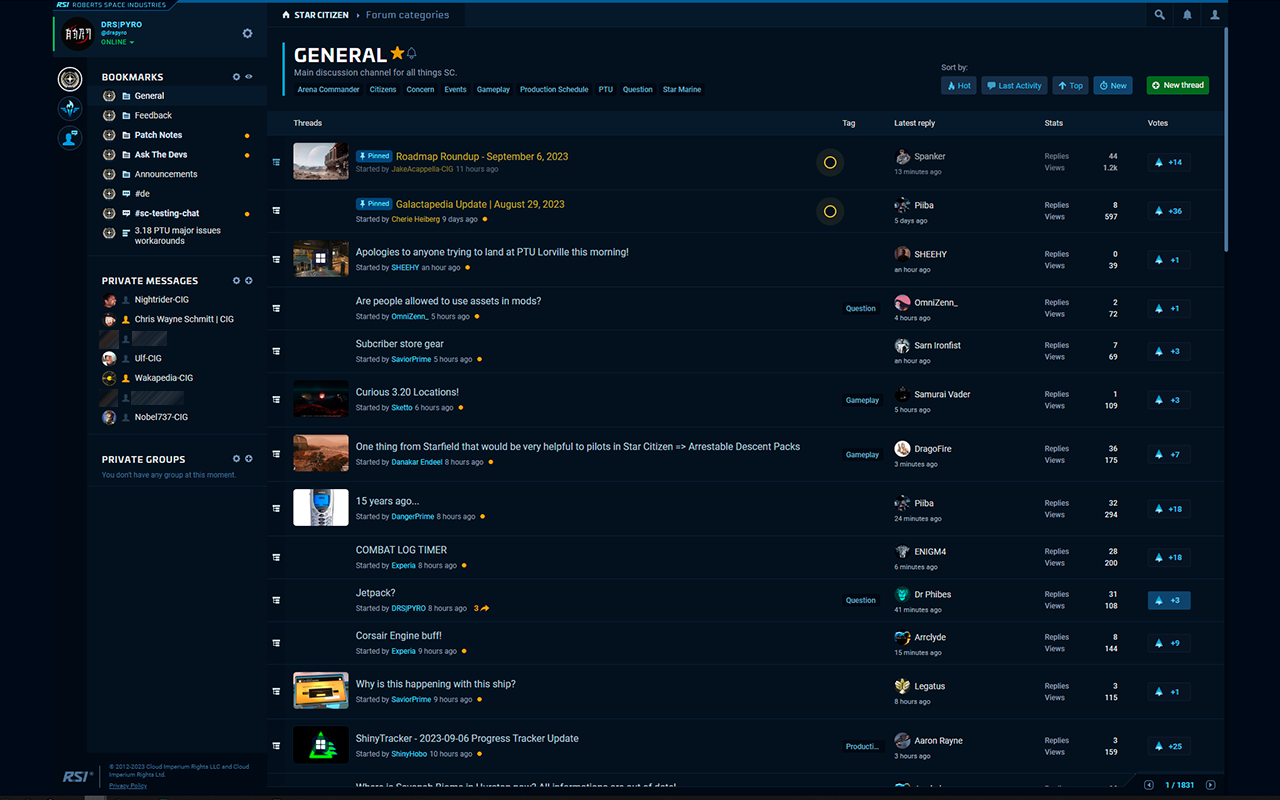
Task: Open the #sc-testing-chat bookmark
Action: [167, 213]
